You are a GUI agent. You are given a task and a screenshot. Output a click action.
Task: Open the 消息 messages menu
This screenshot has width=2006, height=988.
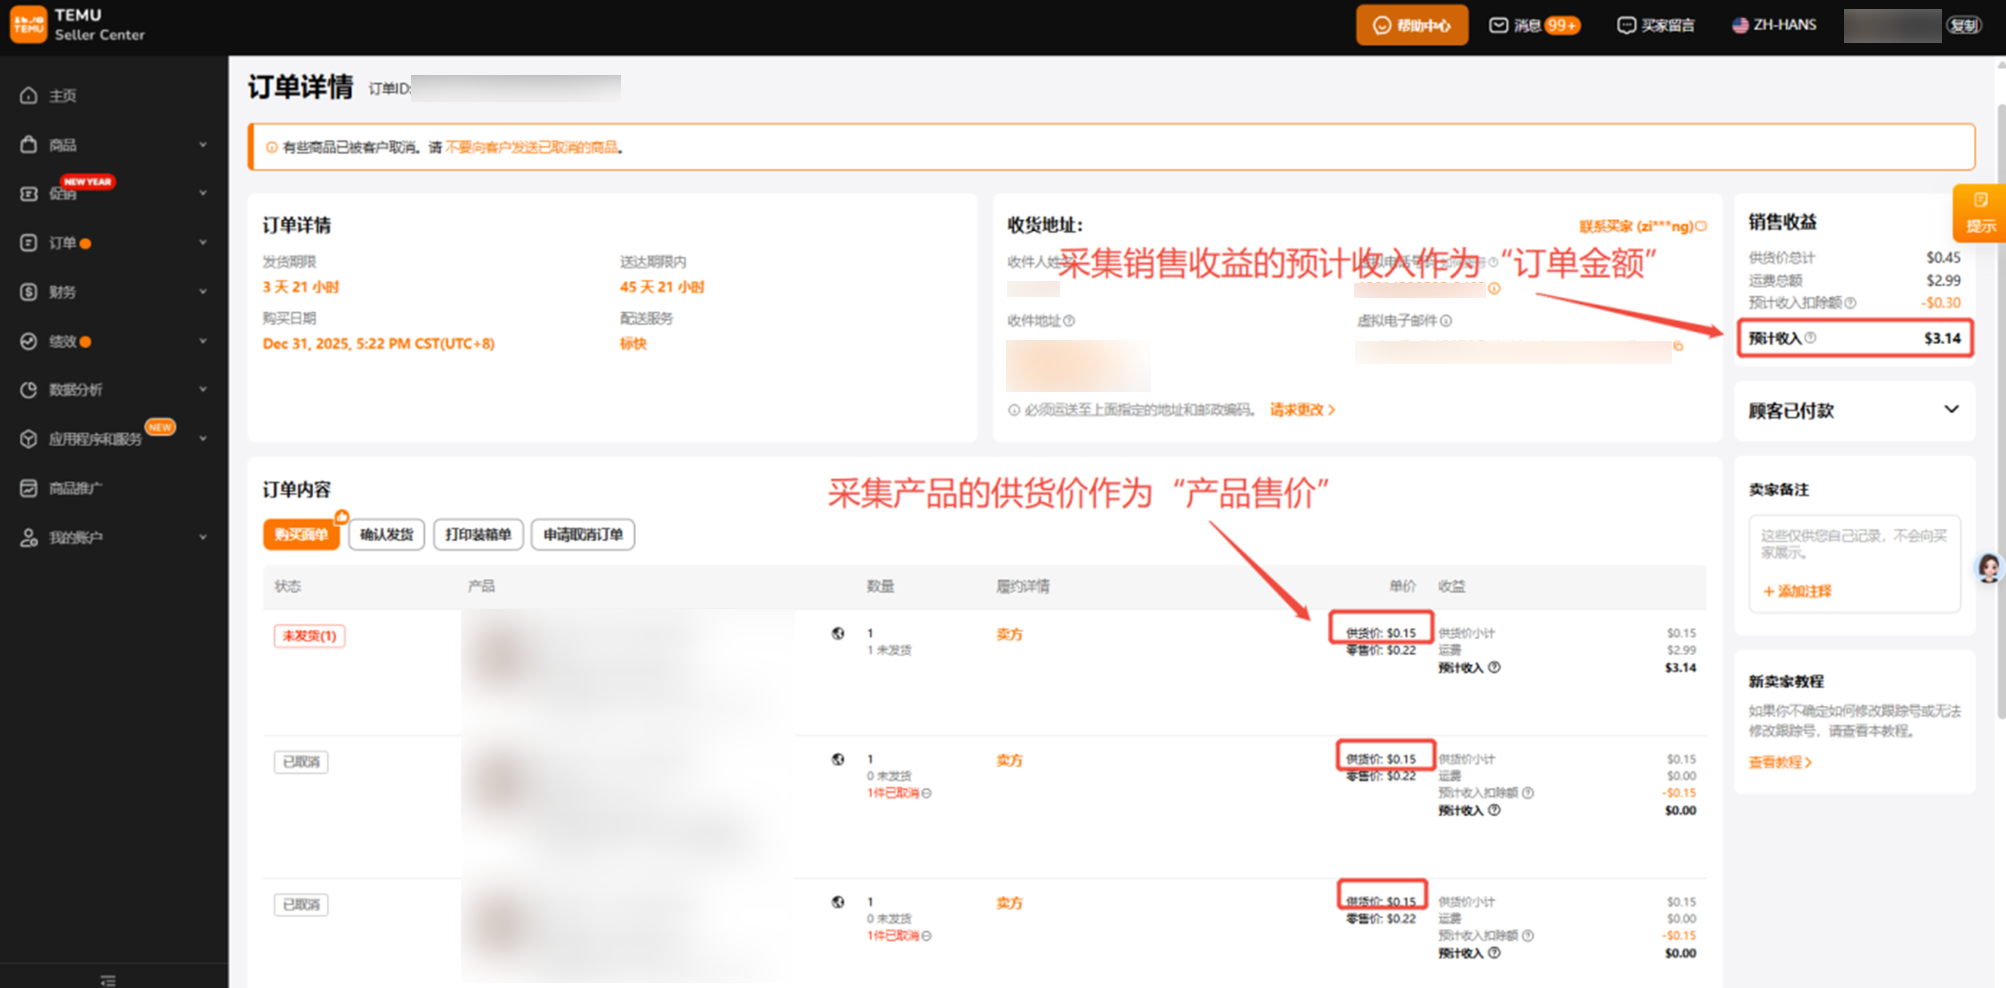click(1534, 25)
